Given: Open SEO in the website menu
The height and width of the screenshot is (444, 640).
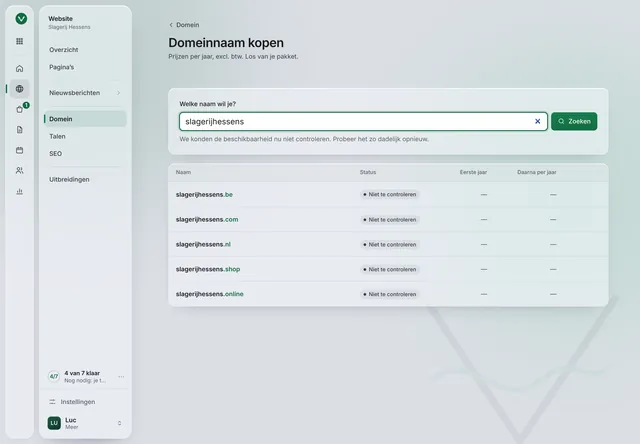Looking at the screenshot, I should (x=85, y=153).
